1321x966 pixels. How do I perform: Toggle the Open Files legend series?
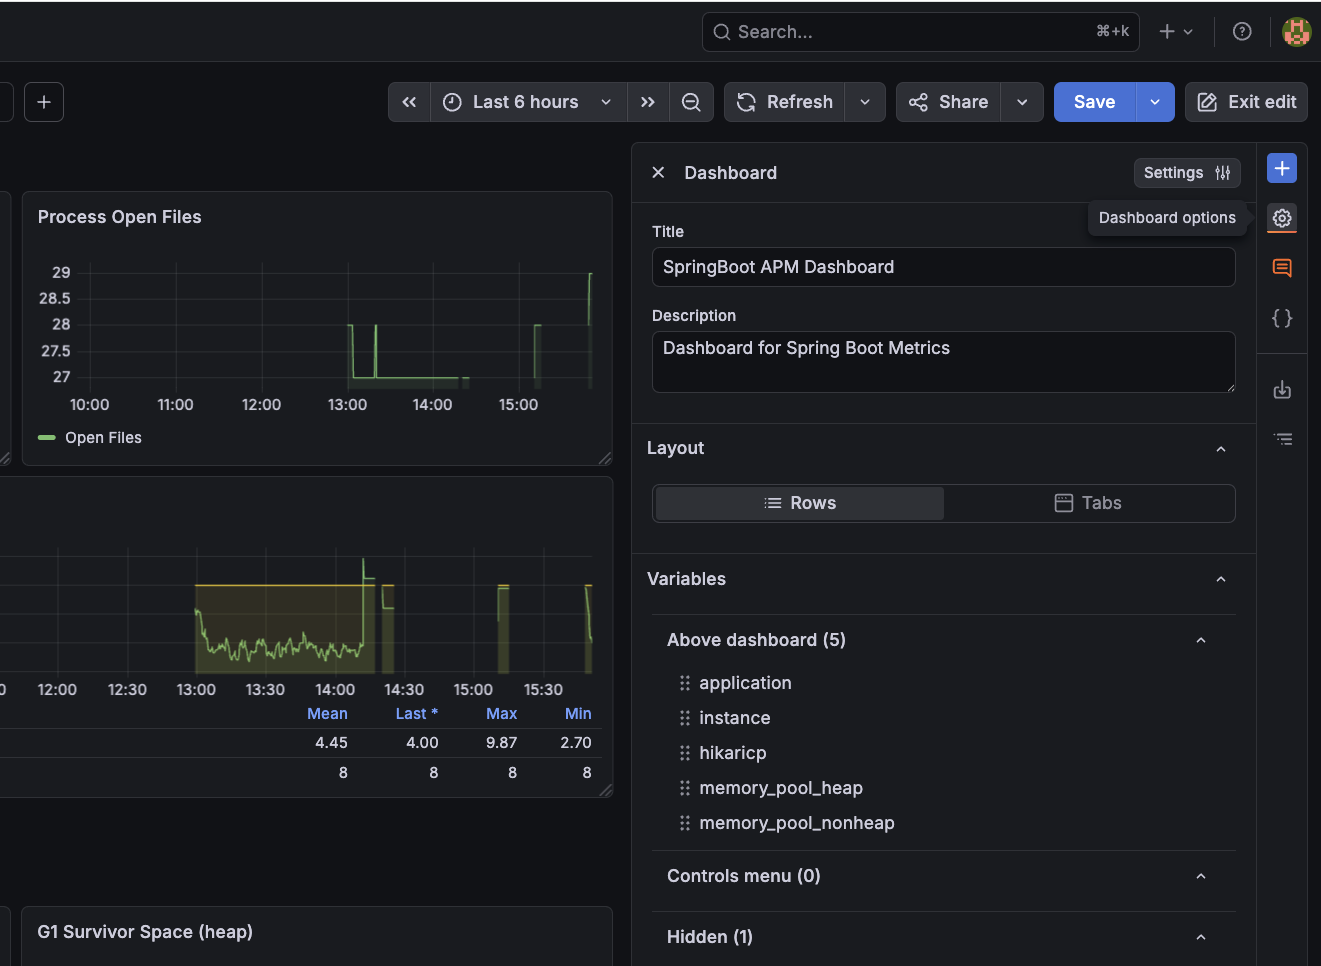click(x=103, y=438)
